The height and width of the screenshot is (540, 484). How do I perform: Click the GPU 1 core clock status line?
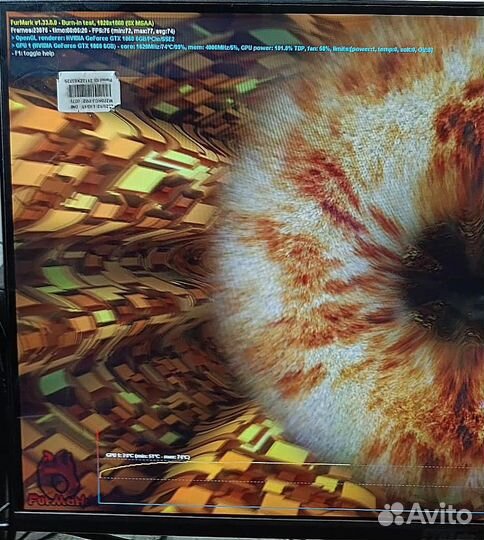pyautogui.click(x=222, y=48)
